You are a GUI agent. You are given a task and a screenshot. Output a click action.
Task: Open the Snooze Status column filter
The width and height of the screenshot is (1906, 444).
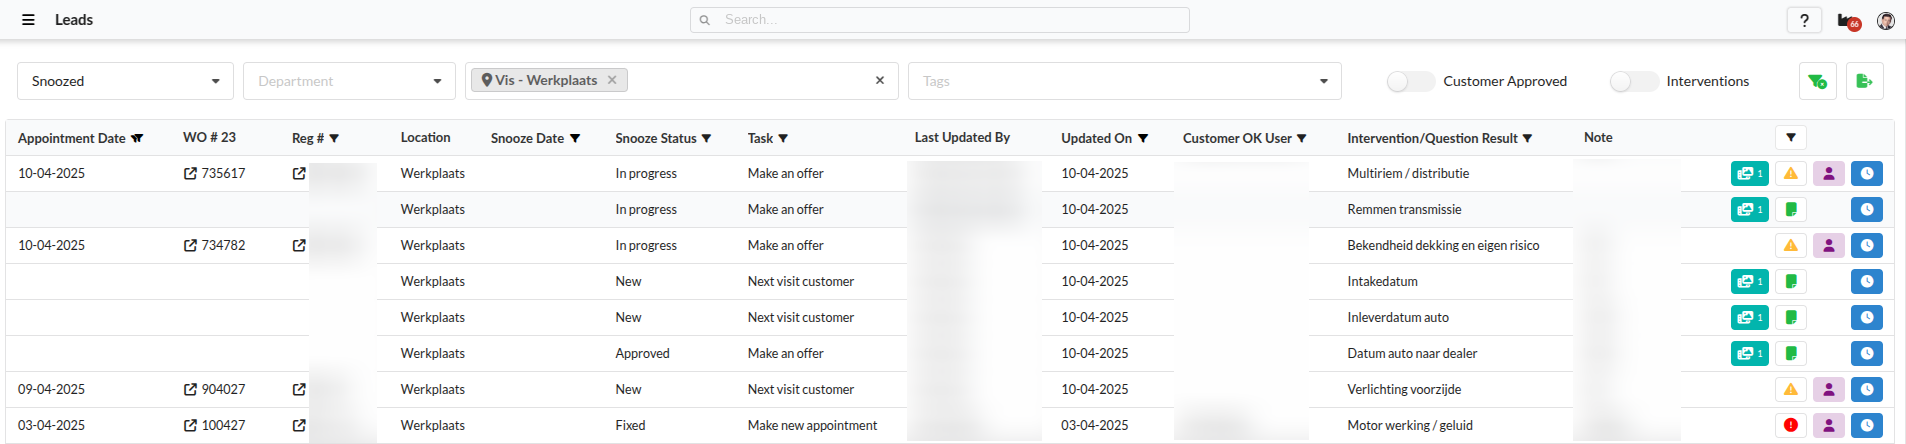pos(706,139)
